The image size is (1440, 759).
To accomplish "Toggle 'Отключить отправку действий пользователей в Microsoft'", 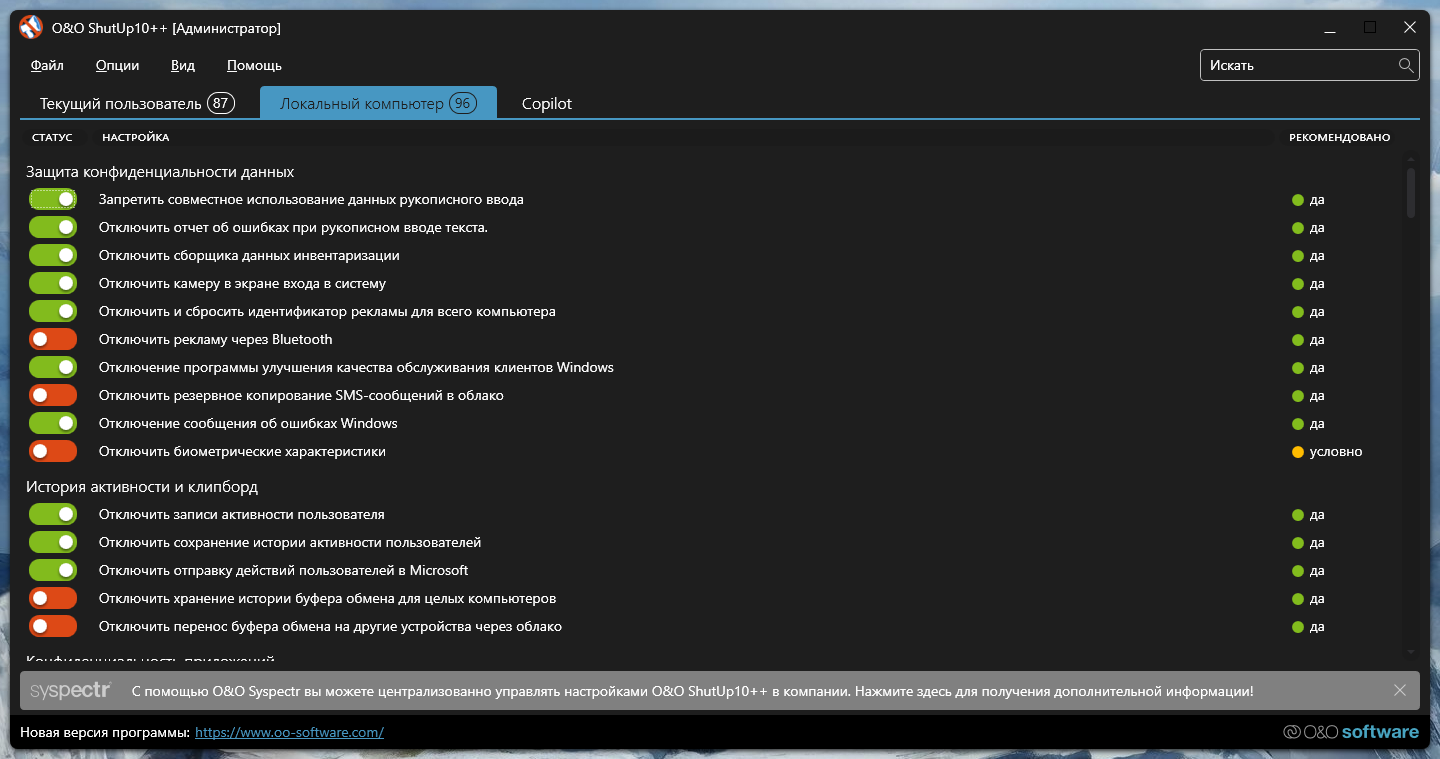I will pyautogui.click(x=53, y=570).
